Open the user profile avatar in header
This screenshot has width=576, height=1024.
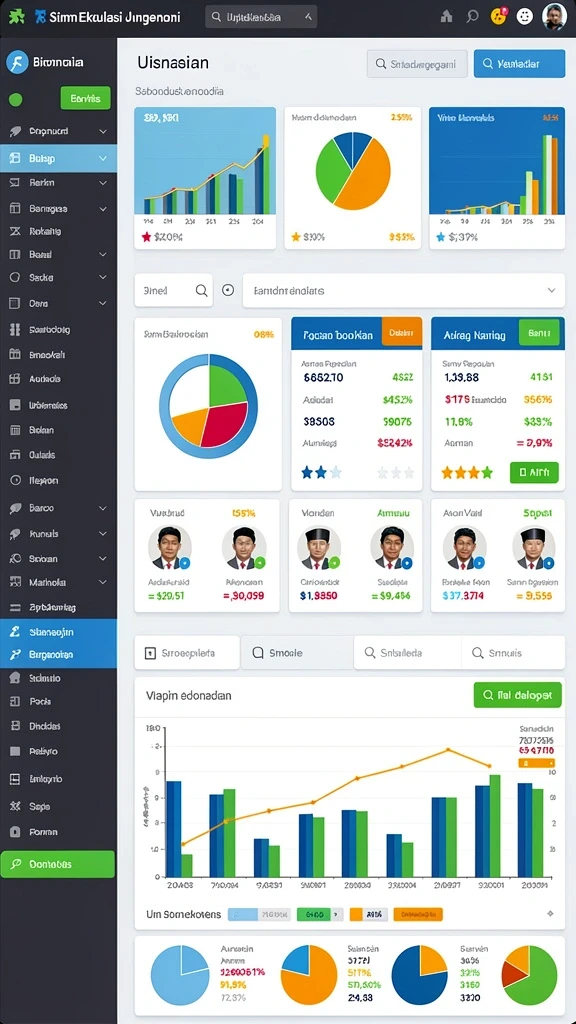pyautogui.click(x=554, y=16)
